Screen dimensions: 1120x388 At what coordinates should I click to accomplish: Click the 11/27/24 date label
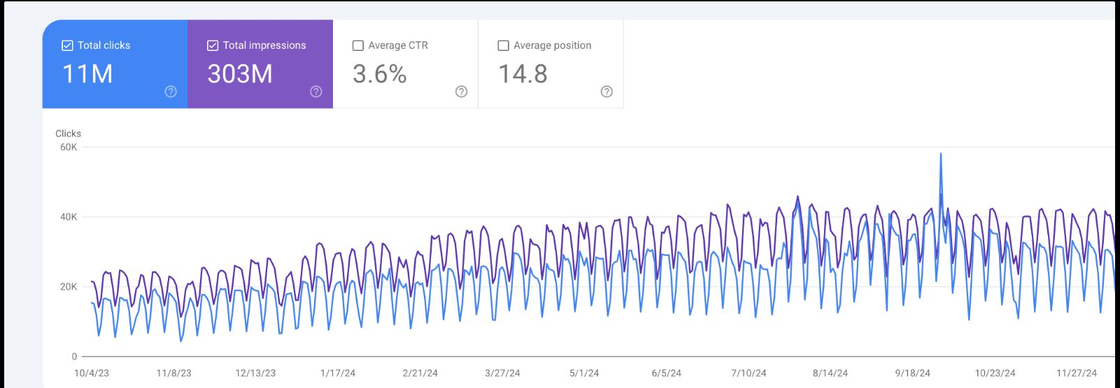click(1076, 373)
